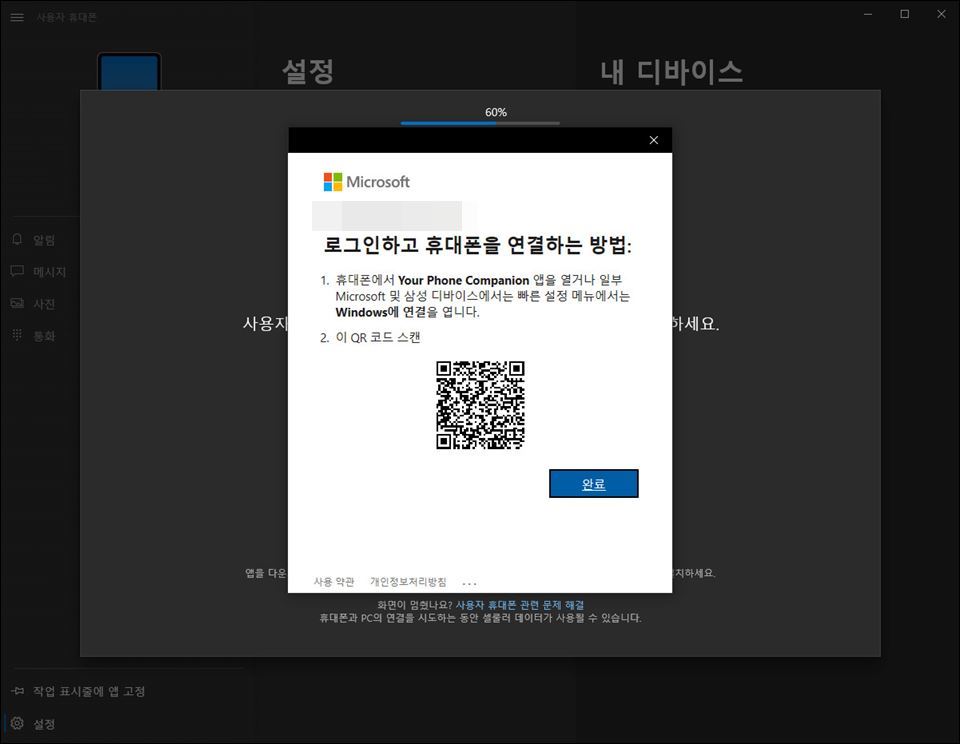Screen dimensions: 960x744
Task: Open the hamburger navigation menu
Action: click(x=17, y=18)
